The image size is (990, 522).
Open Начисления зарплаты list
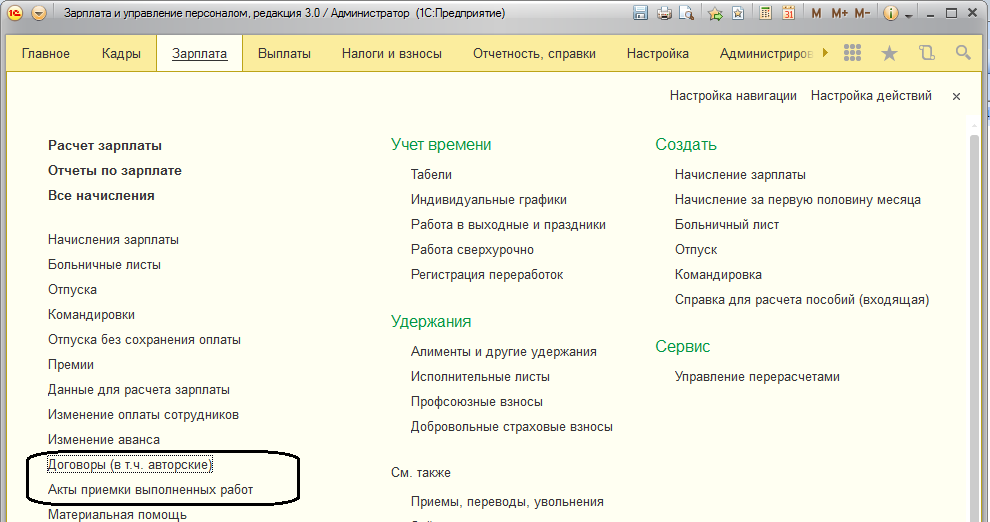[113, 240]
